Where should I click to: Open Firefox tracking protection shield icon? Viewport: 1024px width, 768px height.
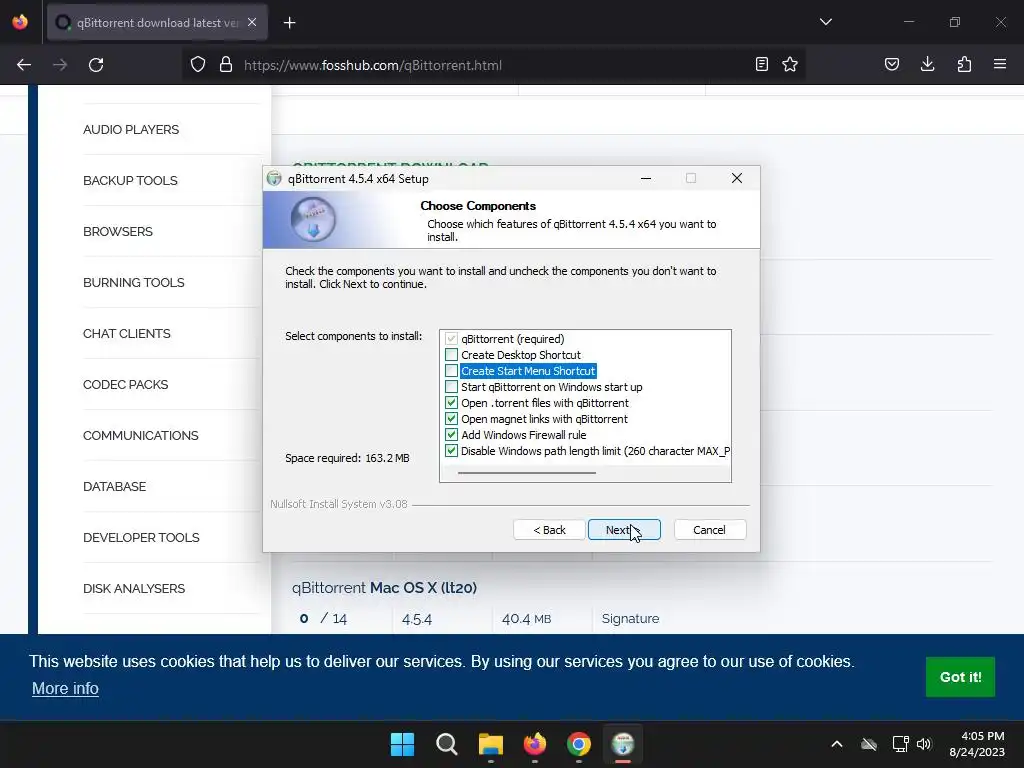198,65
